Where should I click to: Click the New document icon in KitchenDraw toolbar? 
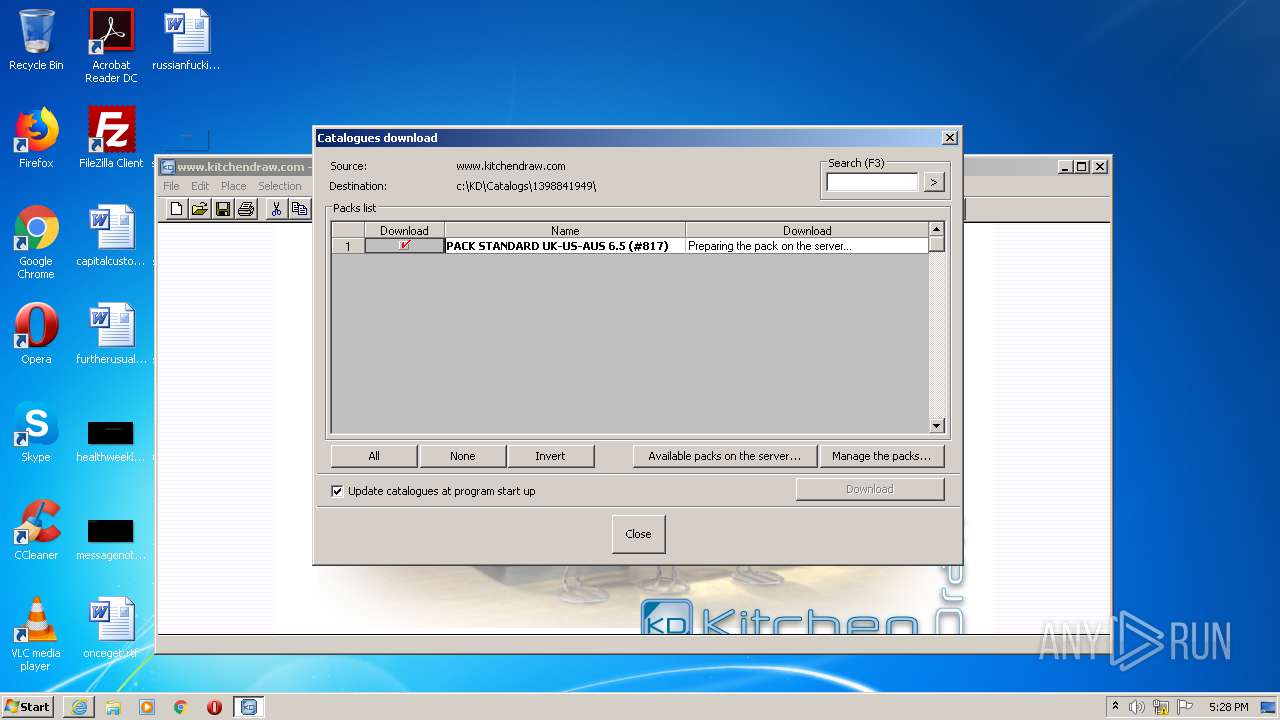177,209
